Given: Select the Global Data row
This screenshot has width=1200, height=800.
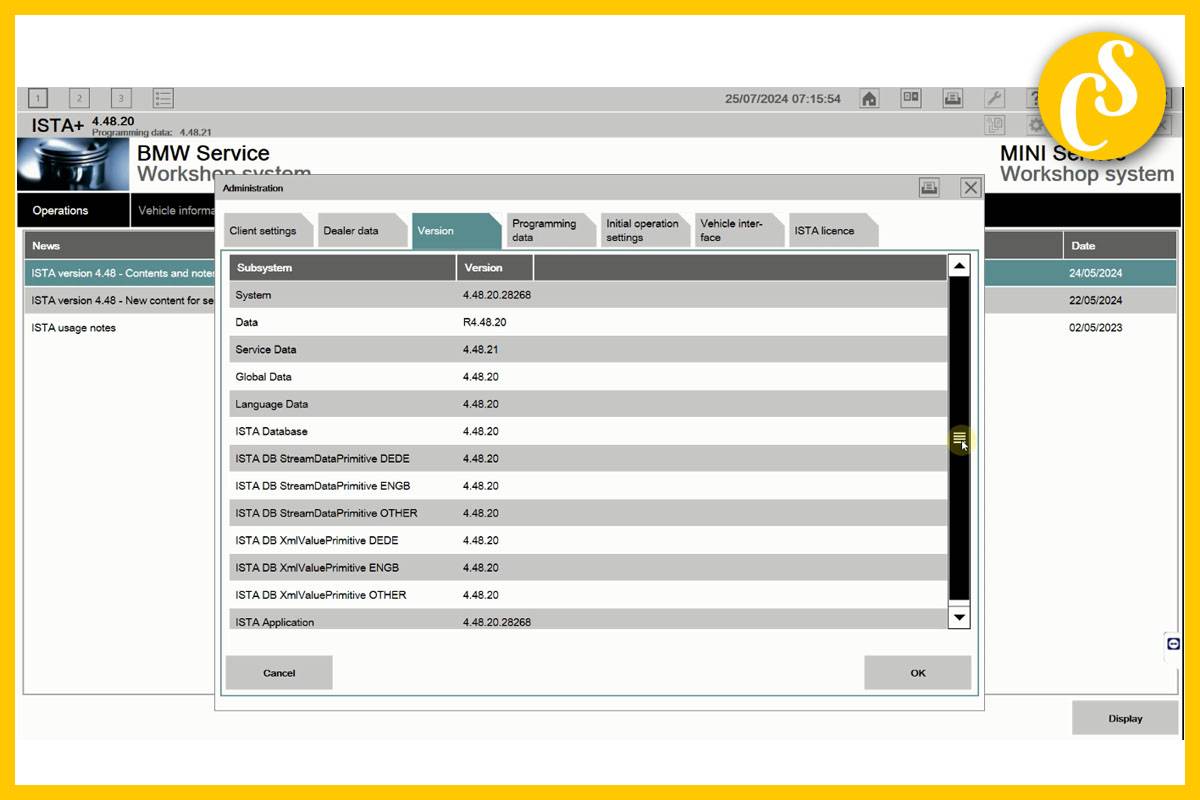Looking at the screenshot, I should [588, 377].
